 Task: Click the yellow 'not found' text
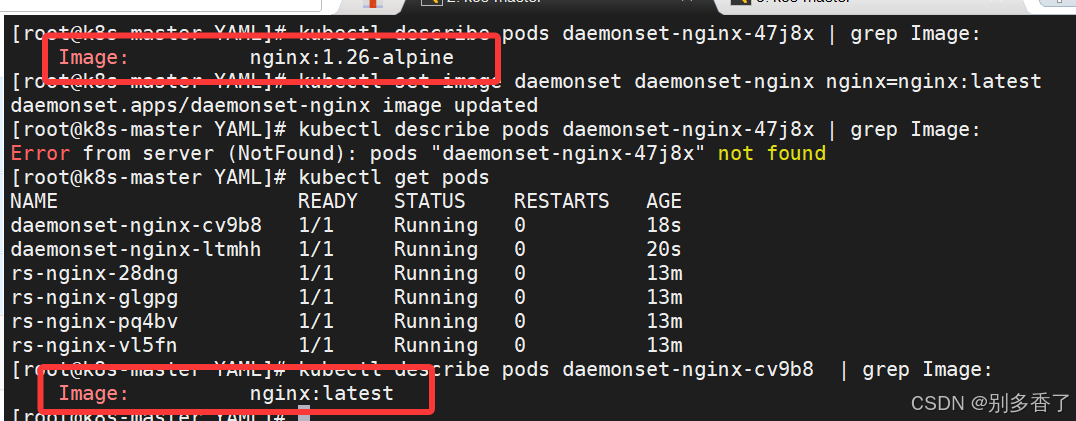tap(771, 154)
